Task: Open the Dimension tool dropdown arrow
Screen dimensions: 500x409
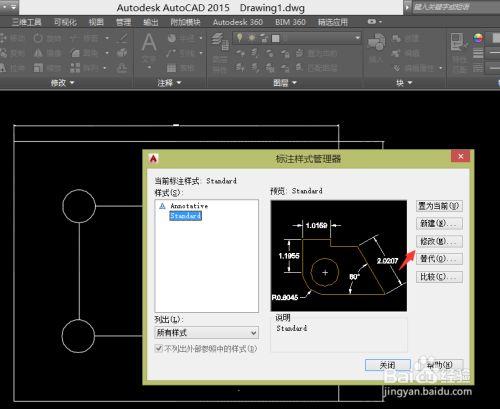Action: point(201,38)
